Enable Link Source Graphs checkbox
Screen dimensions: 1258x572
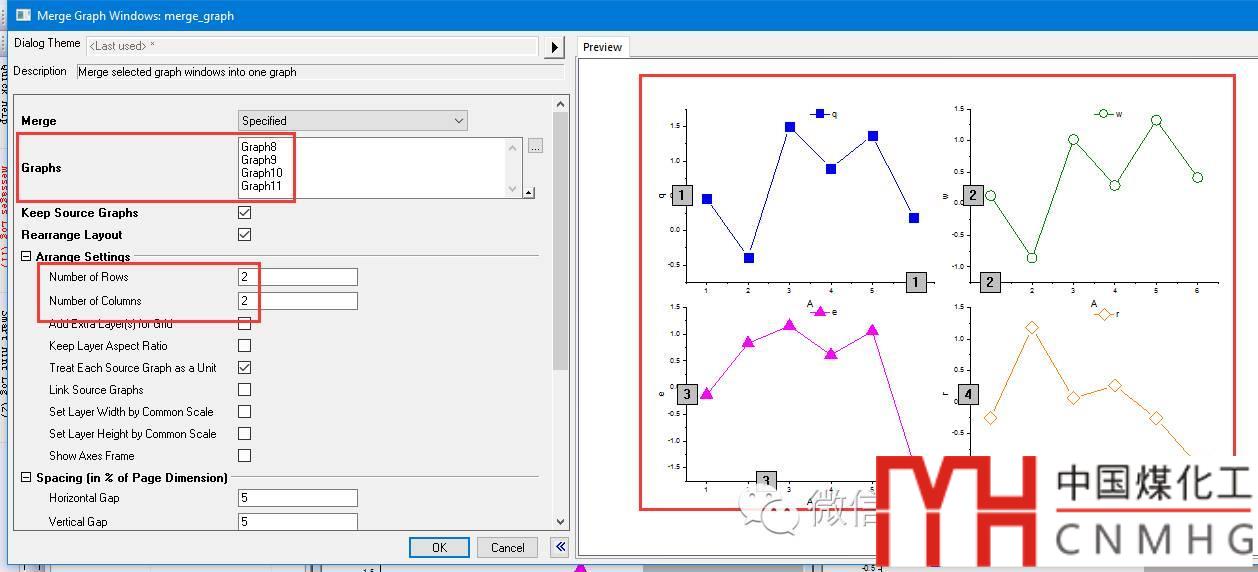point(244,389)
